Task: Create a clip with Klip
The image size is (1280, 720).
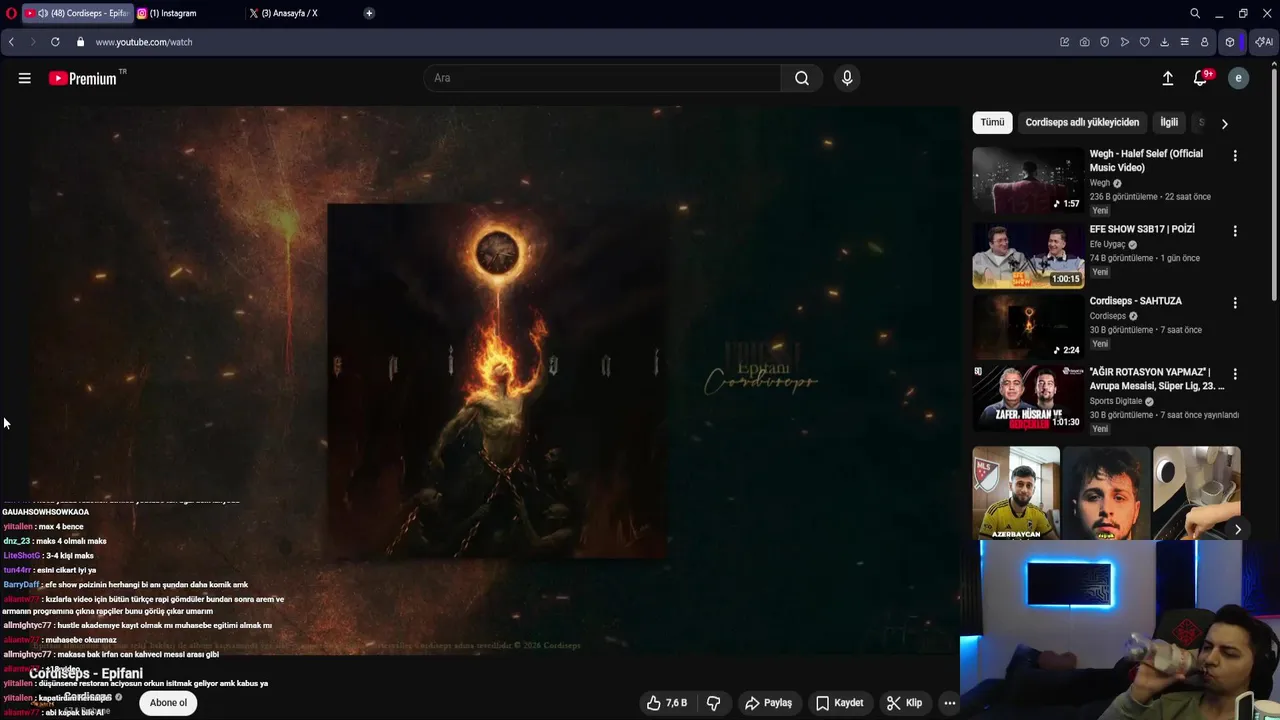Action: [x=904, y=703]
